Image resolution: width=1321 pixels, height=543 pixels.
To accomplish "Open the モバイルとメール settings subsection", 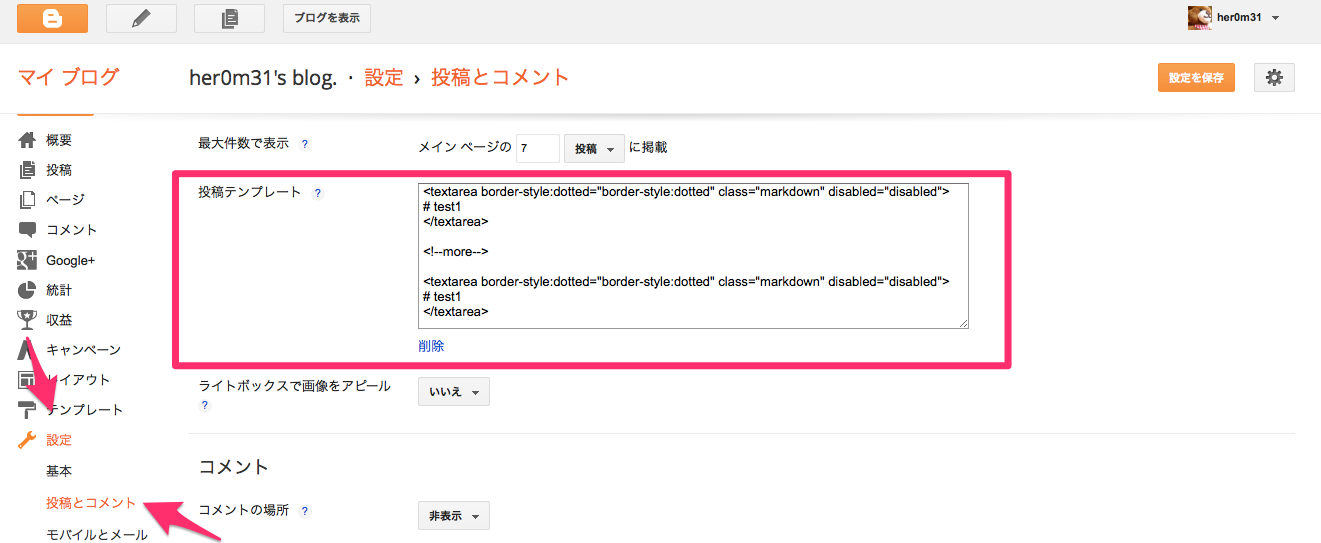I will pos(97,535).
